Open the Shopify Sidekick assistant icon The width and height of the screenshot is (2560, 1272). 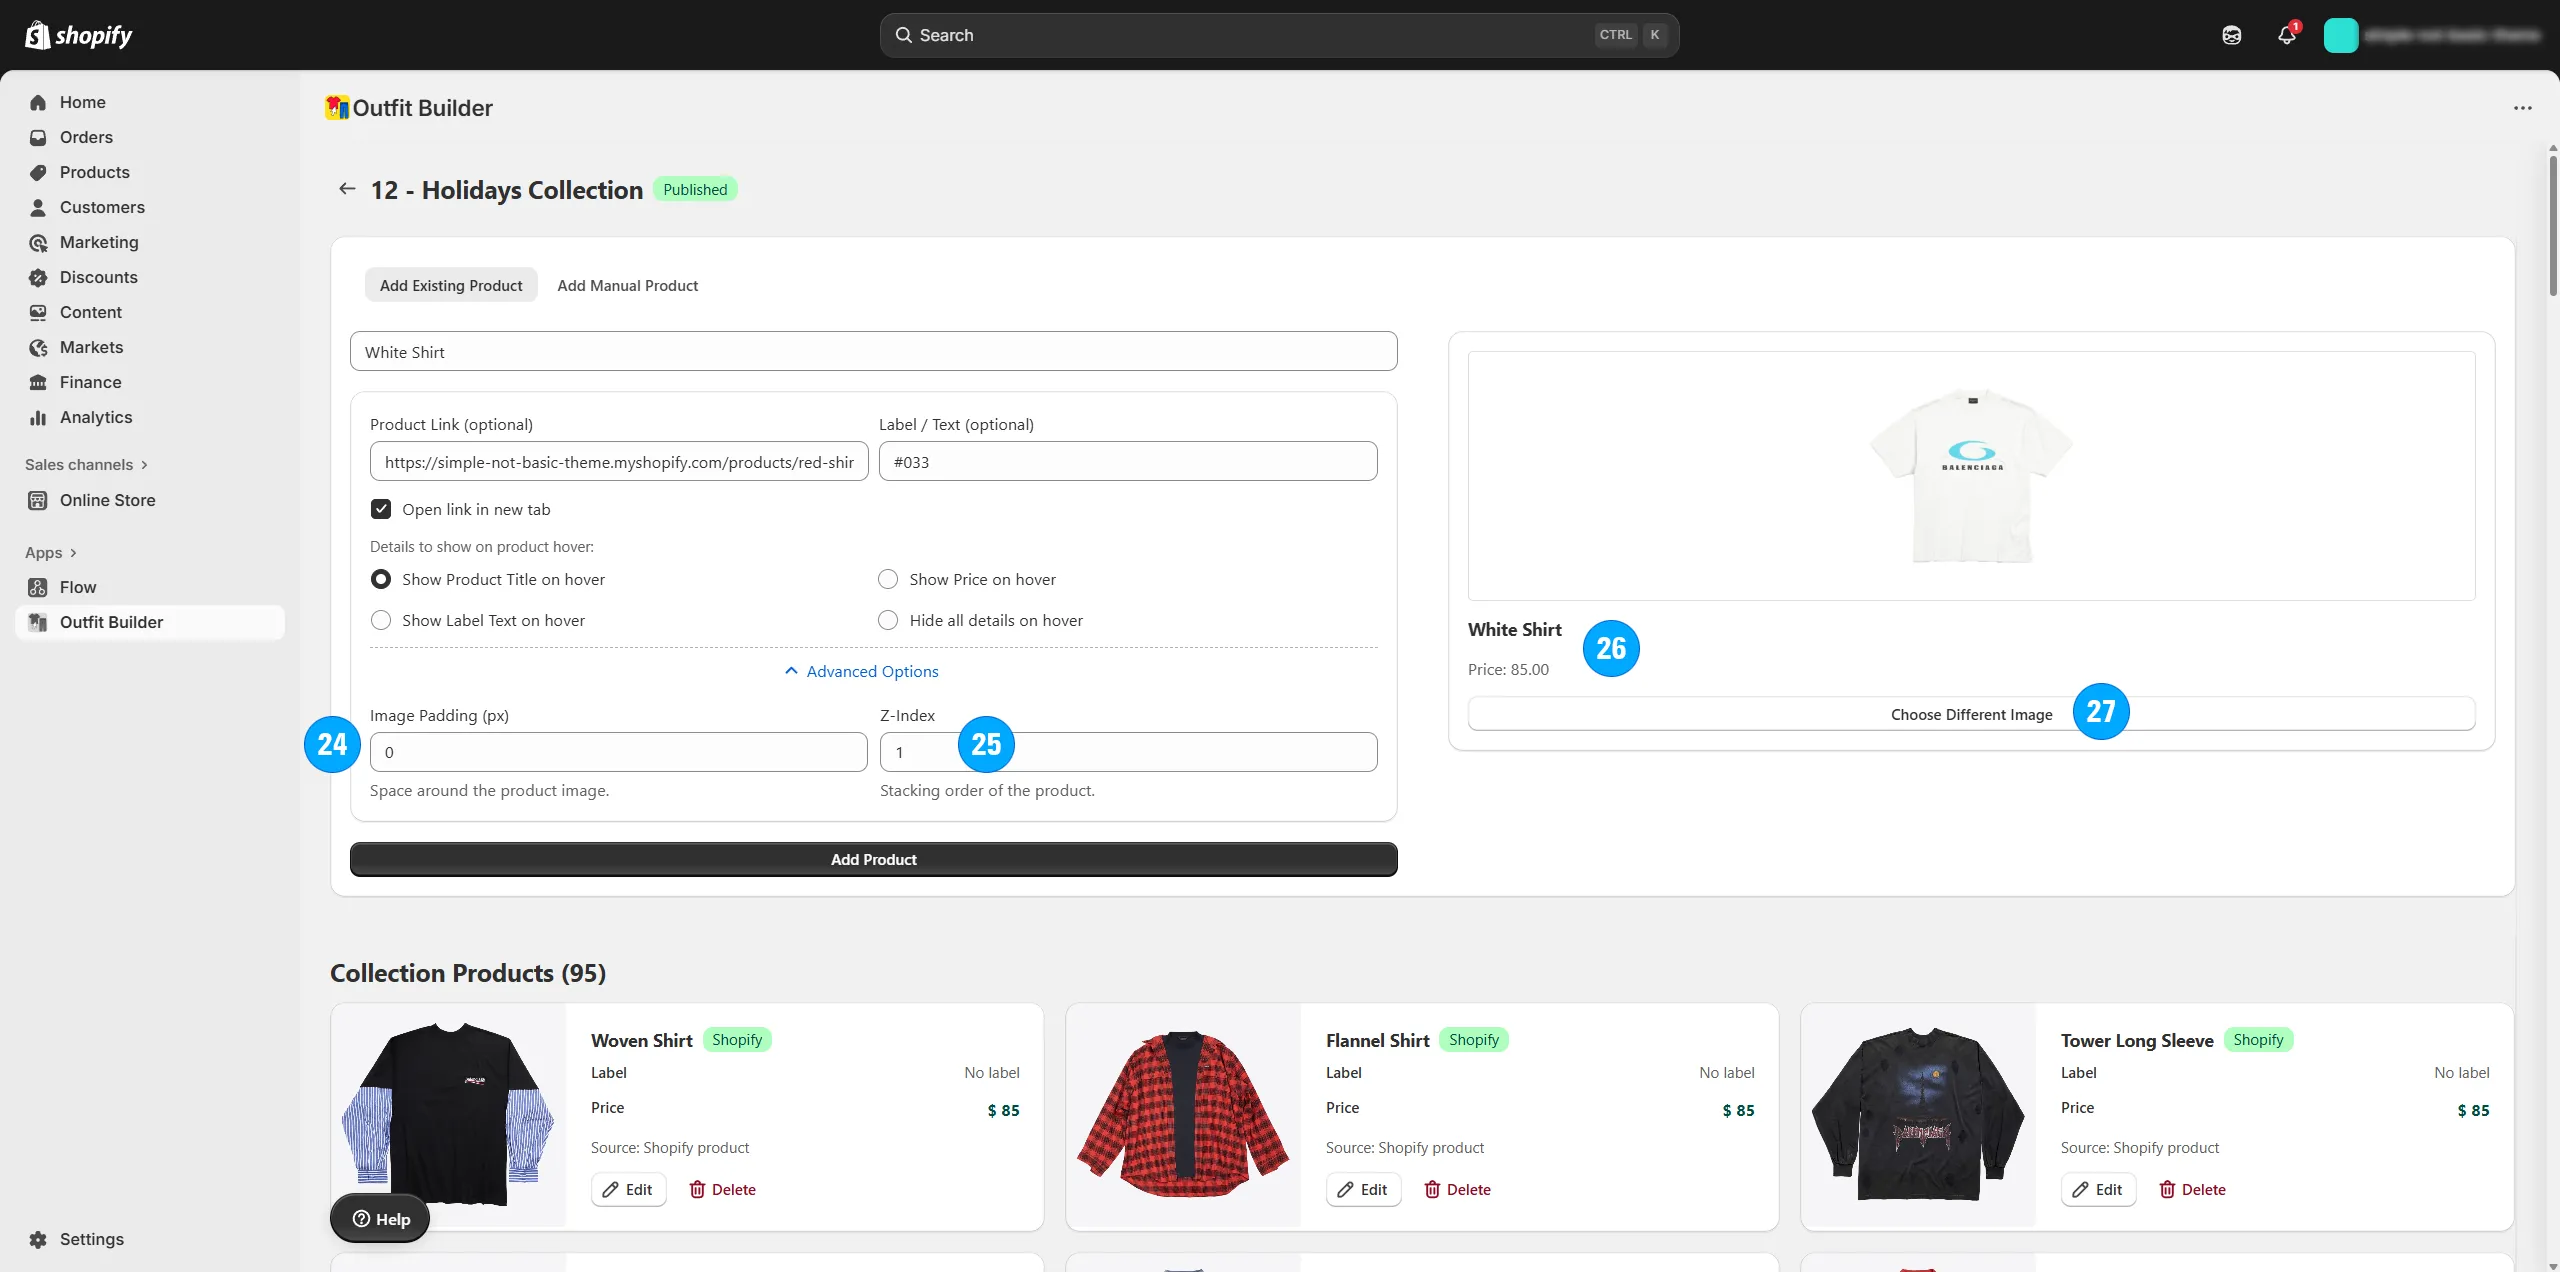coord(2231,35)
